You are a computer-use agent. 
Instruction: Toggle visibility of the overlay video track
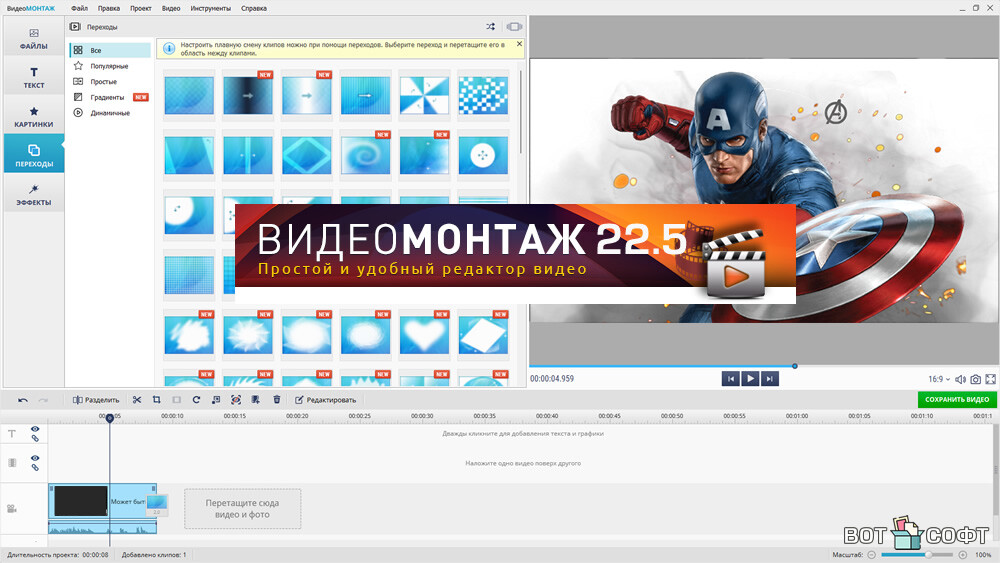click(35, 458)
